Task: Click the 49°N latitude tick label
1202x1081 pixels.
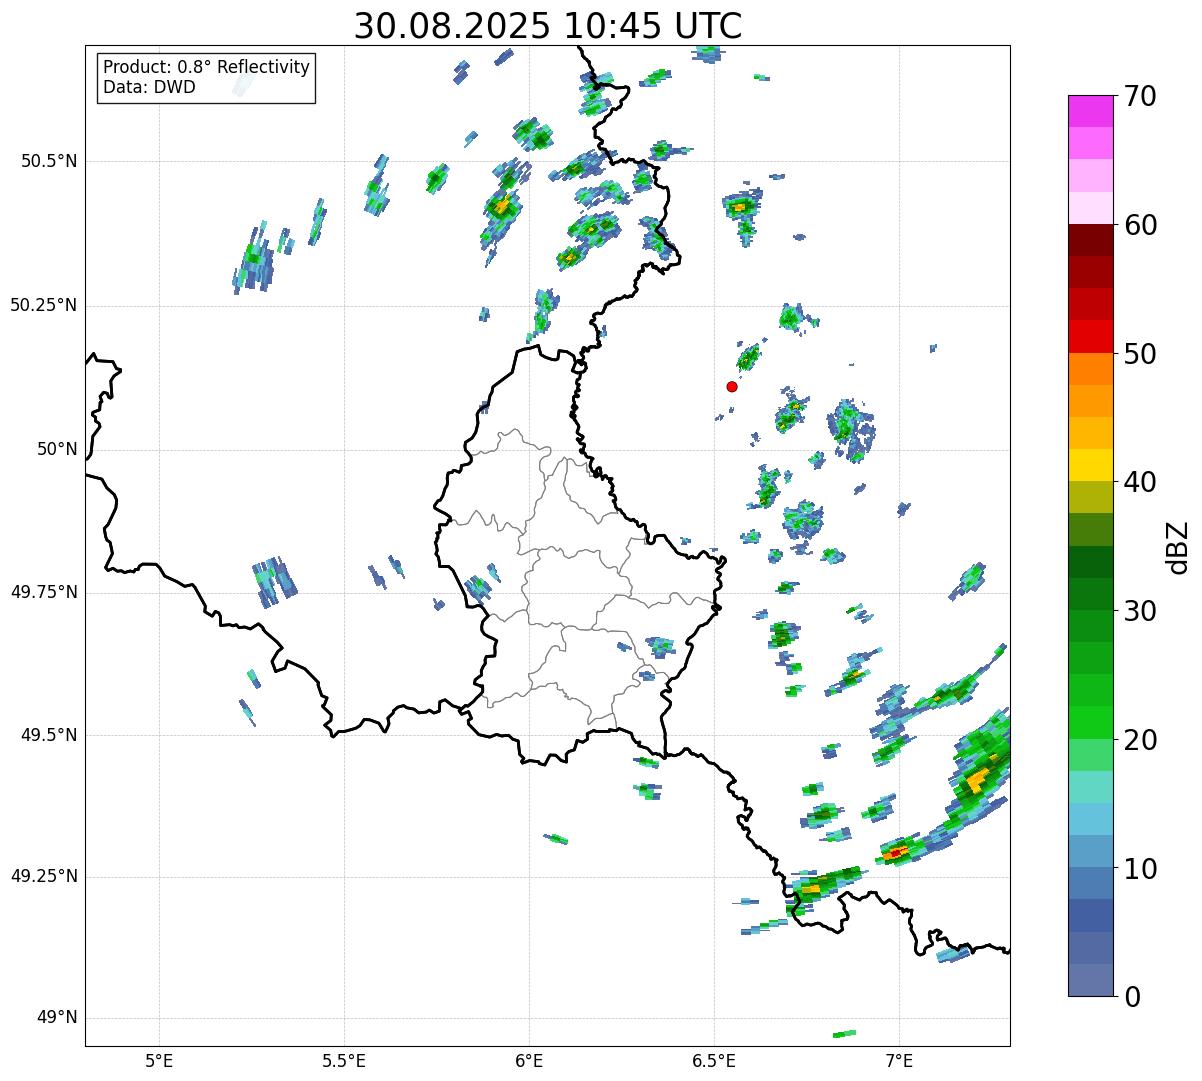Action: pos(56,1018)
